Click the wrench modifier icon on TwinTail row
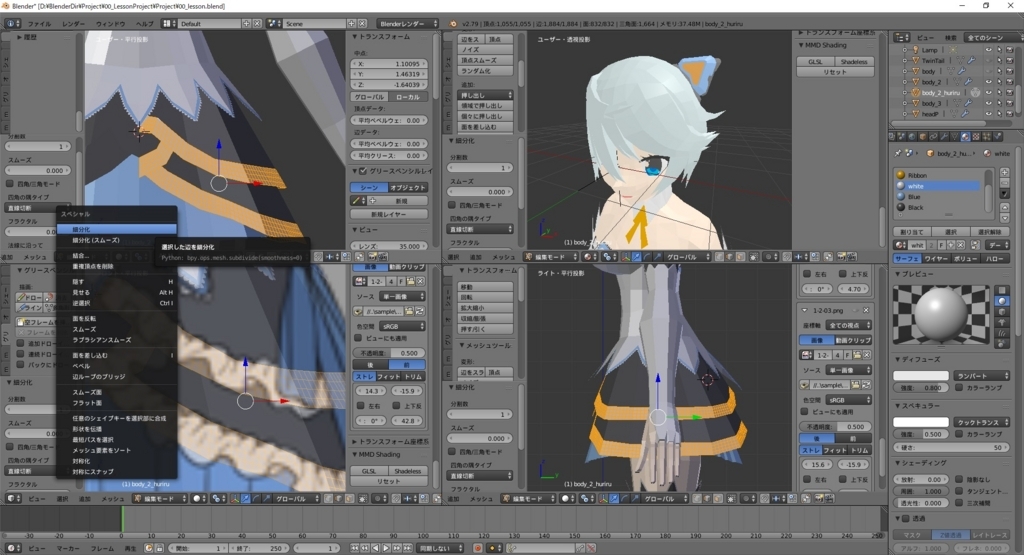Viewport: 1024px width, 555px height. [972, 60]
